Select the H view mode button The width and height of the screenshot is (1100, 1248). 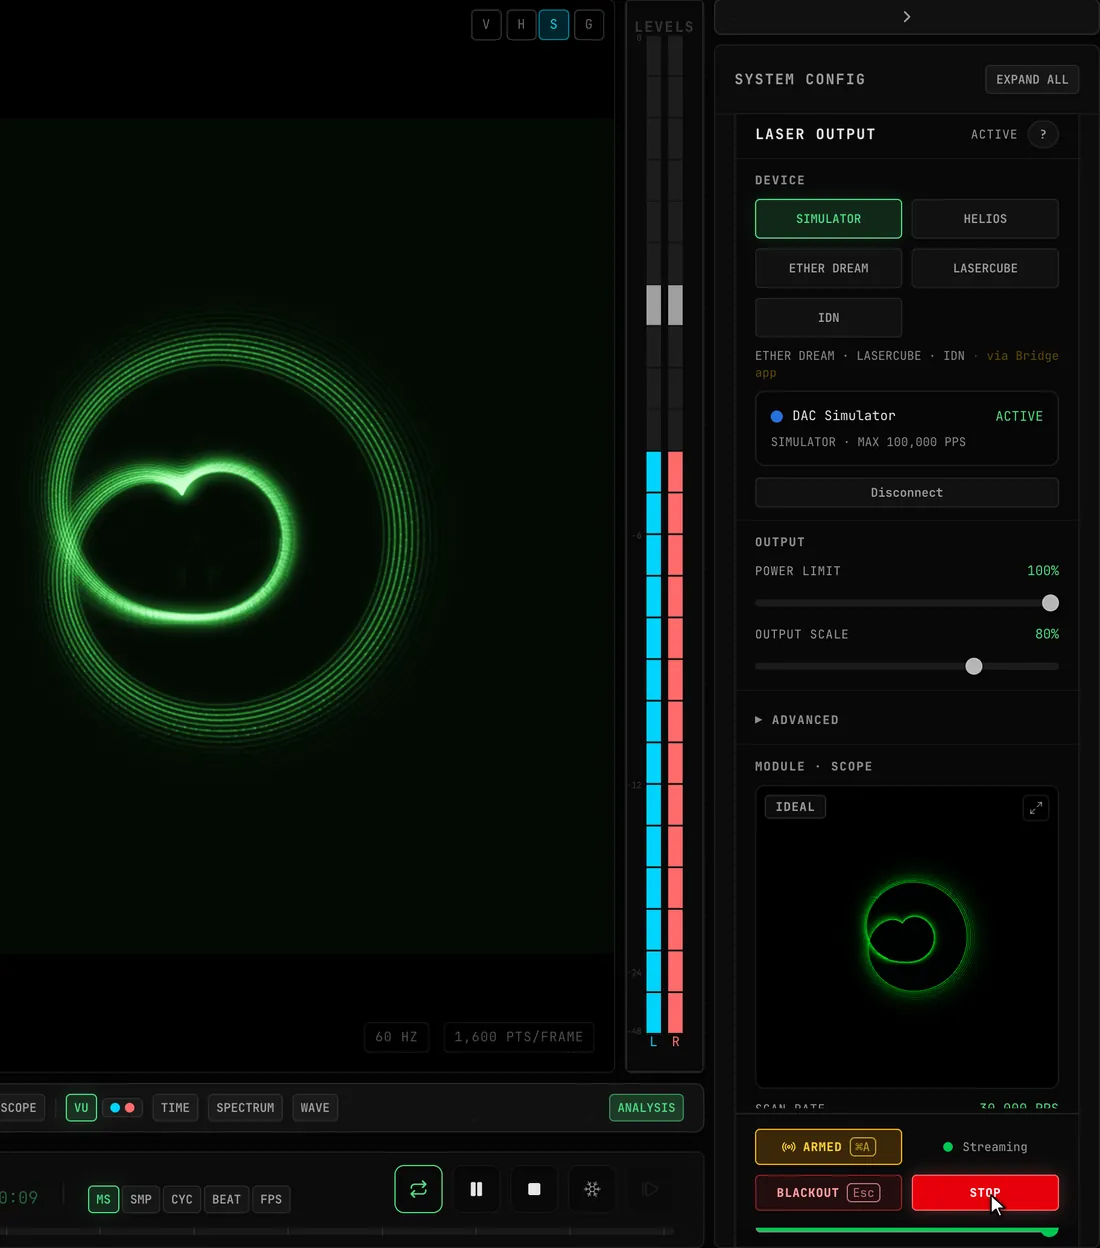click(x=521, y=25)
